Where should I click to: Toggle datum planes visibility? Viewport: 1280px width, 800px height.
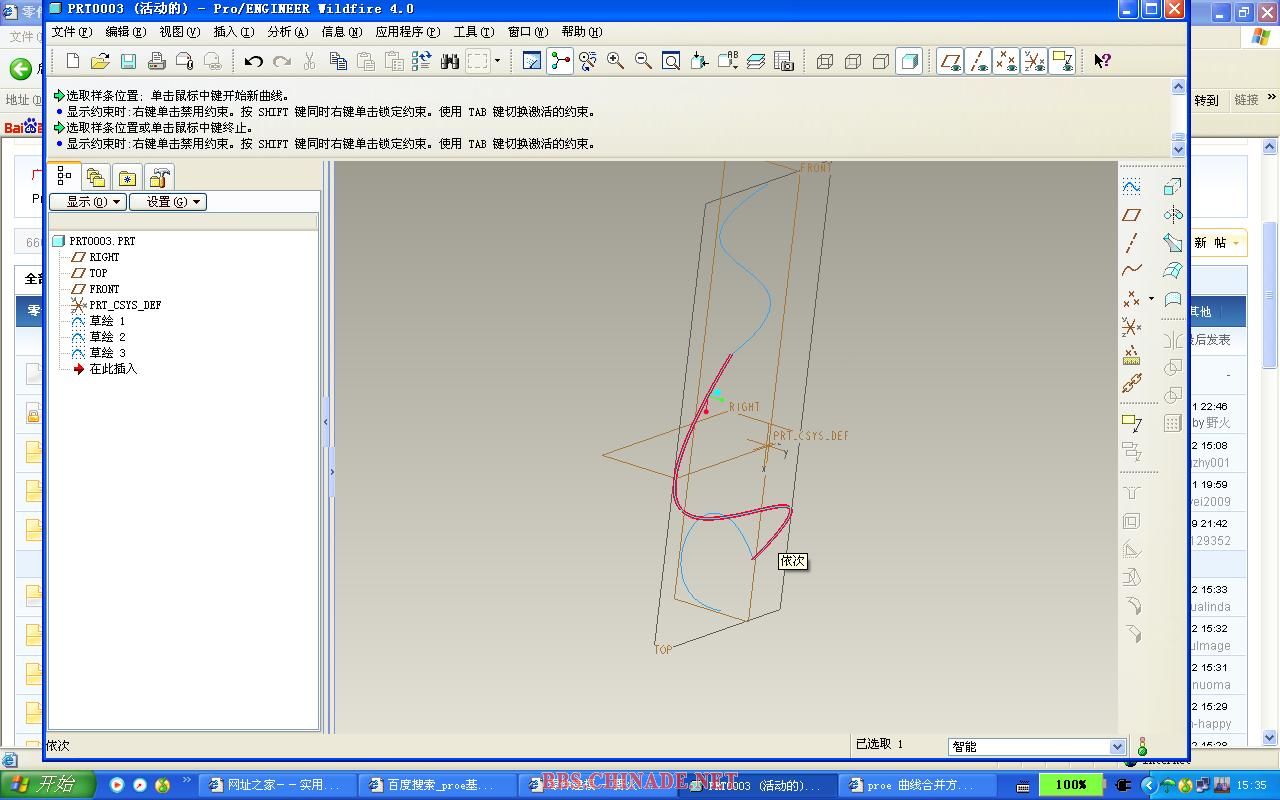(x=951, y=61)
